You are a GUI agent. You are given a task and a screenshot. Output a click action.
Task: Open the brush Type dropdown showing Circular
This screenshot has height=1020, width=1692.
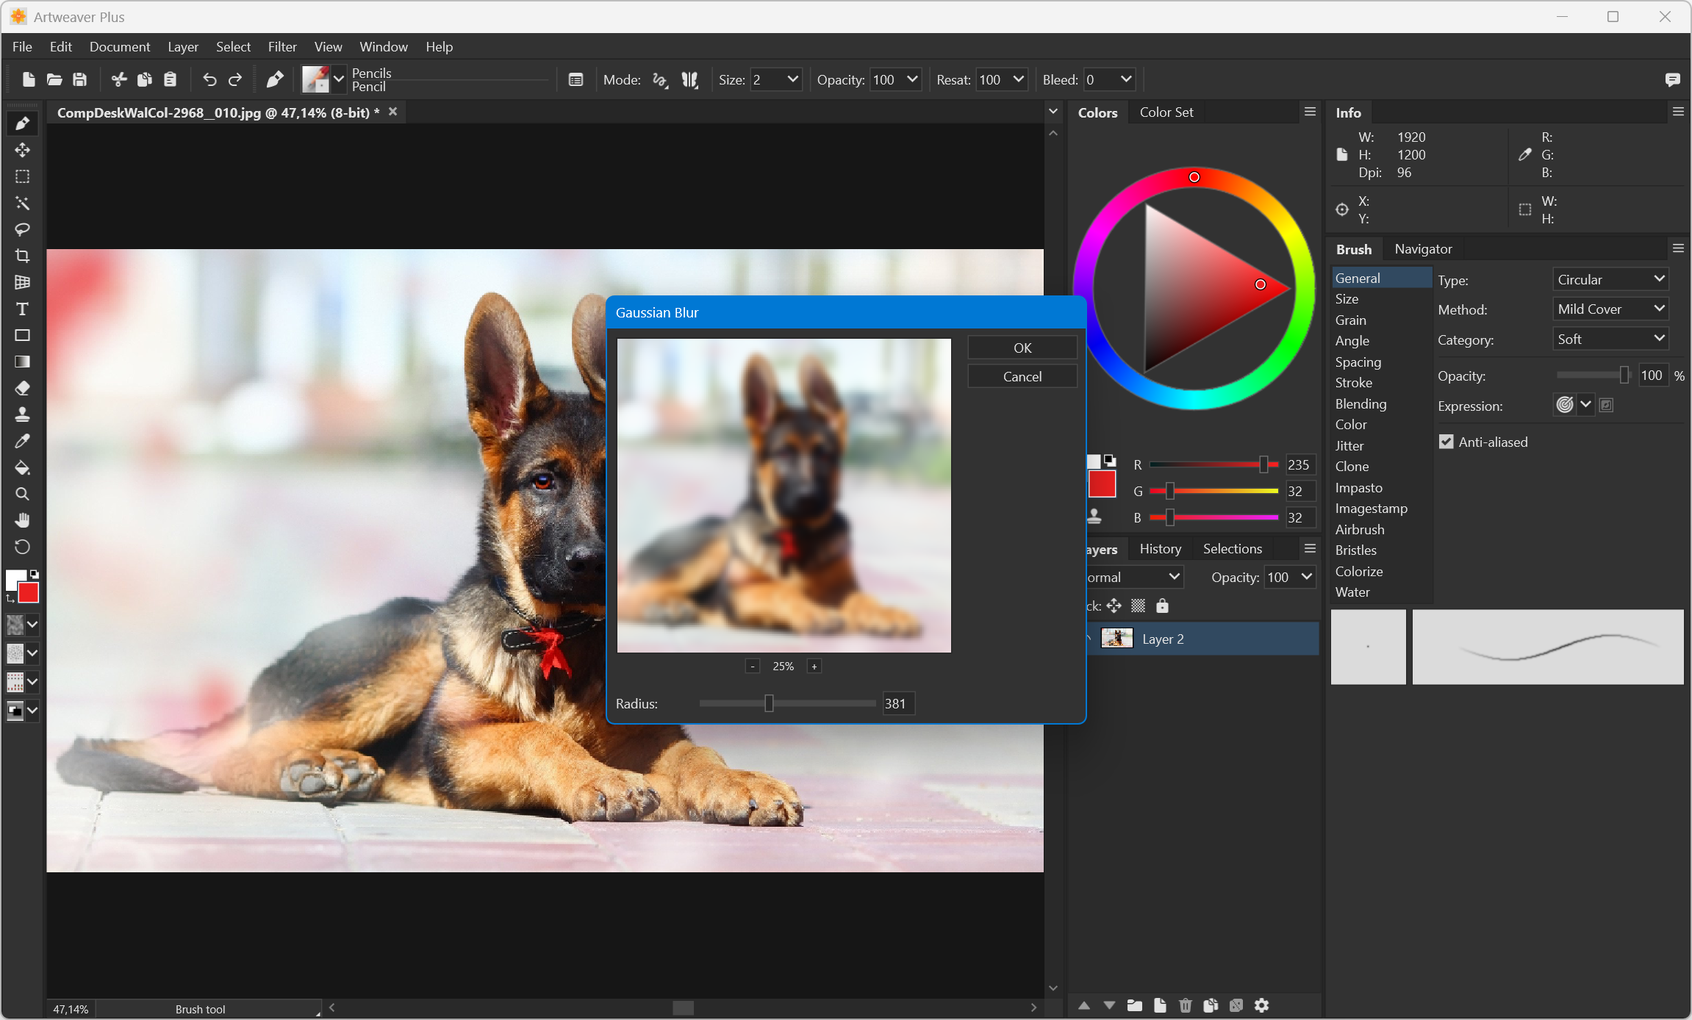1610,280
